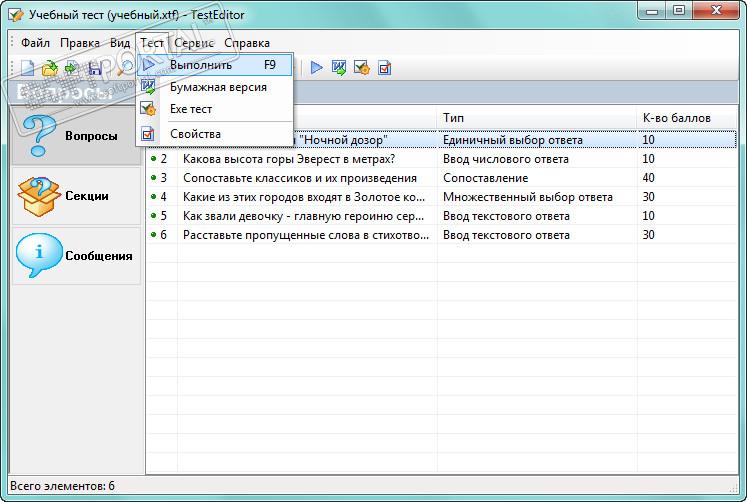Click status bar text "Всего элементов: 6"
Screen dimensions: 747x502
[62, 486]
